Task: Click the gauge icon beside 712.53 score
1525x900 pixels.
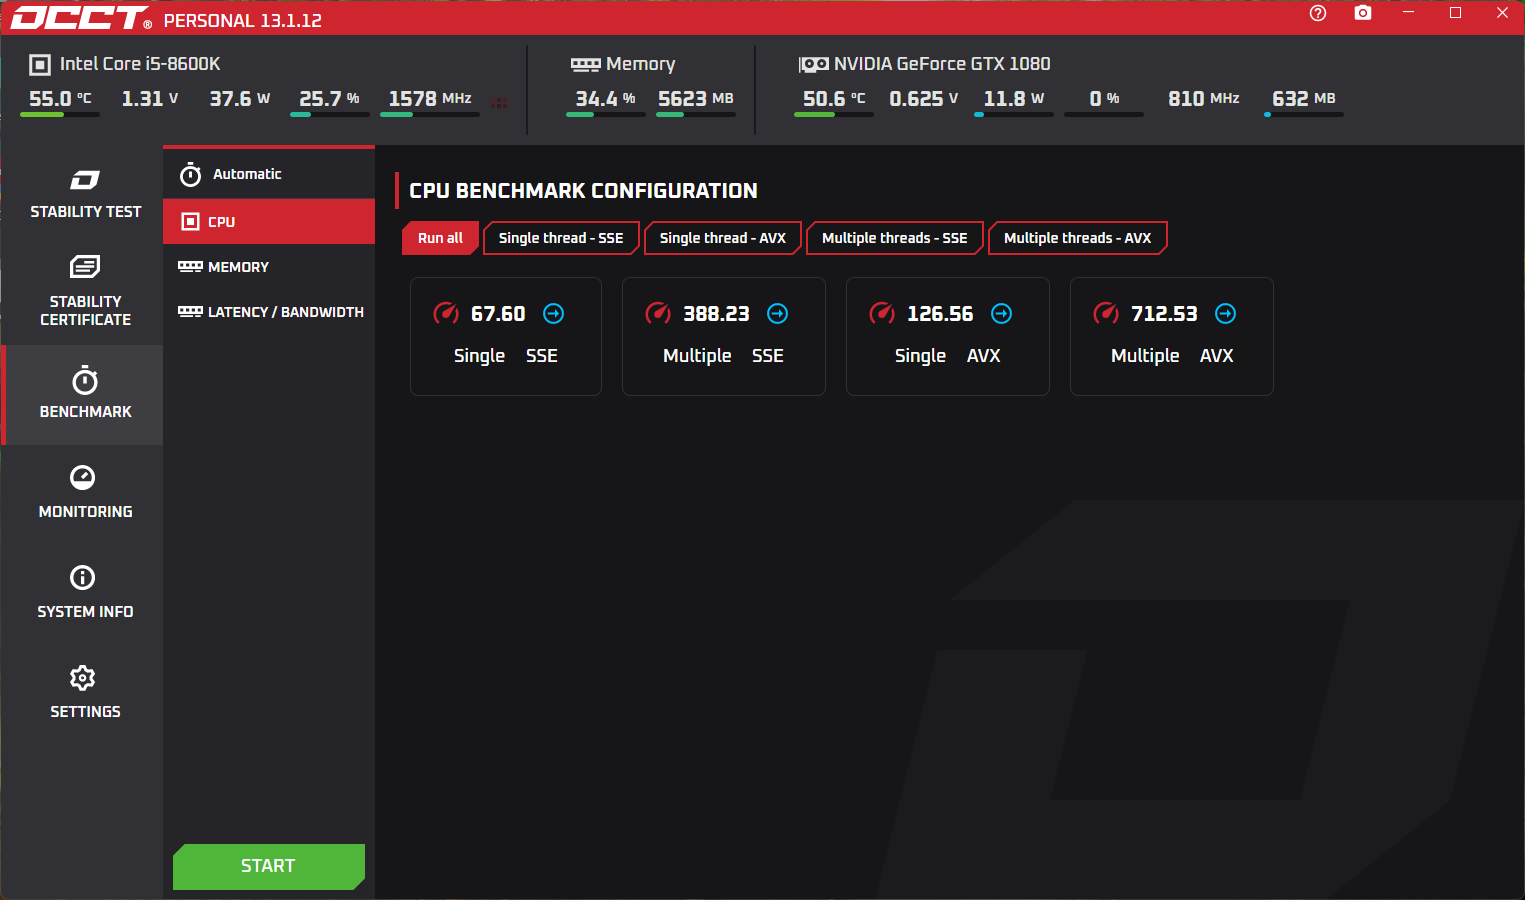Action: tap(1106, 313)
